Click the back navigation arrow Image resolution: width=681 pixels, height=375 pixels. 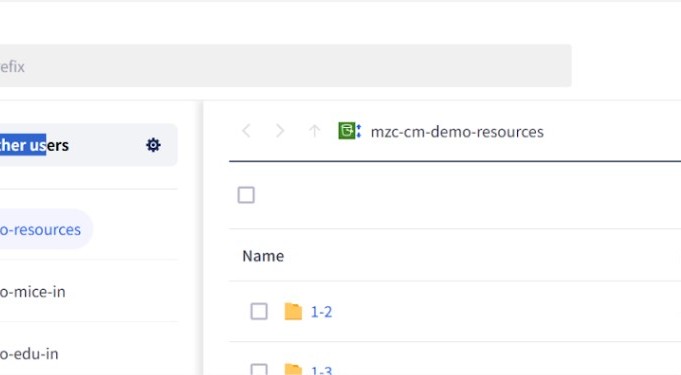pos(246,131)
